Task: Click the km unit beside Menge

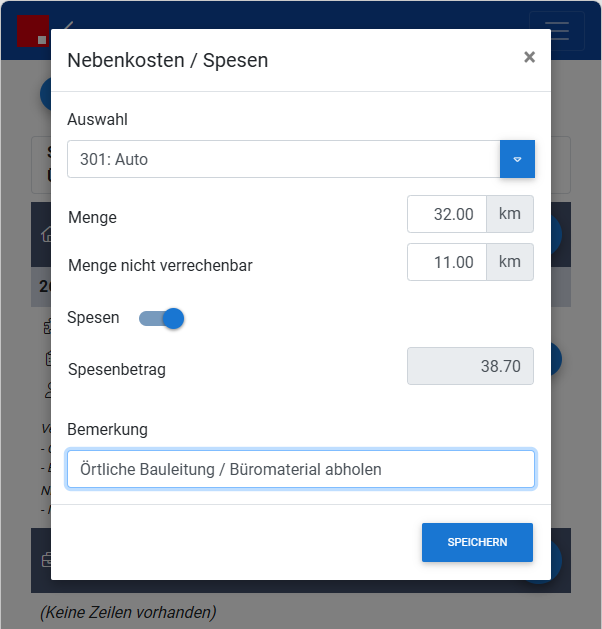Action: tap(510, 214)
